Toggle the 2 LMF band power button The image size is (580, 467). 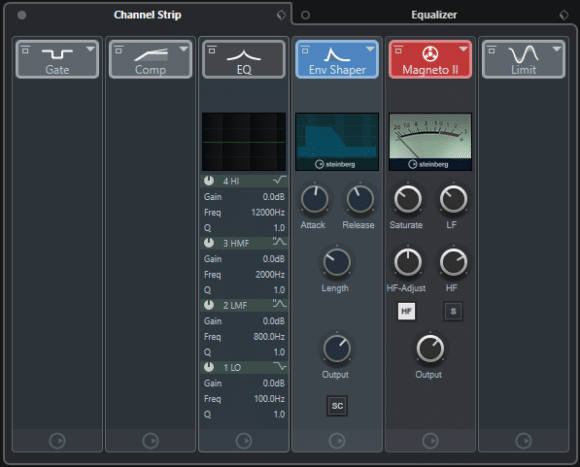209,305
